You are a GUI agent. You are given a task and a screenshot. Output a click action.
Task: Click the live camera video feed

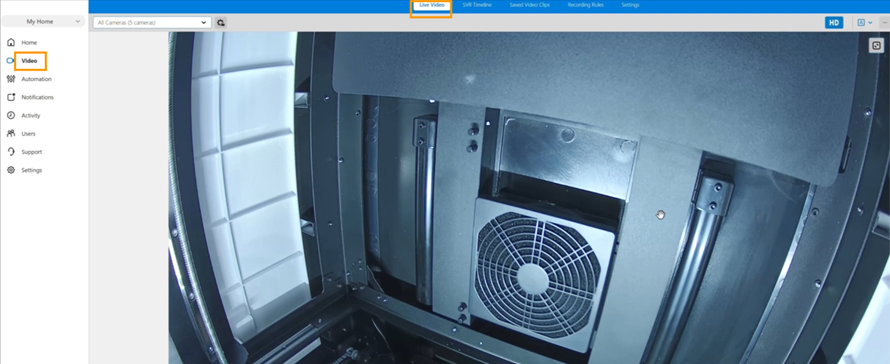click(529, 198)
